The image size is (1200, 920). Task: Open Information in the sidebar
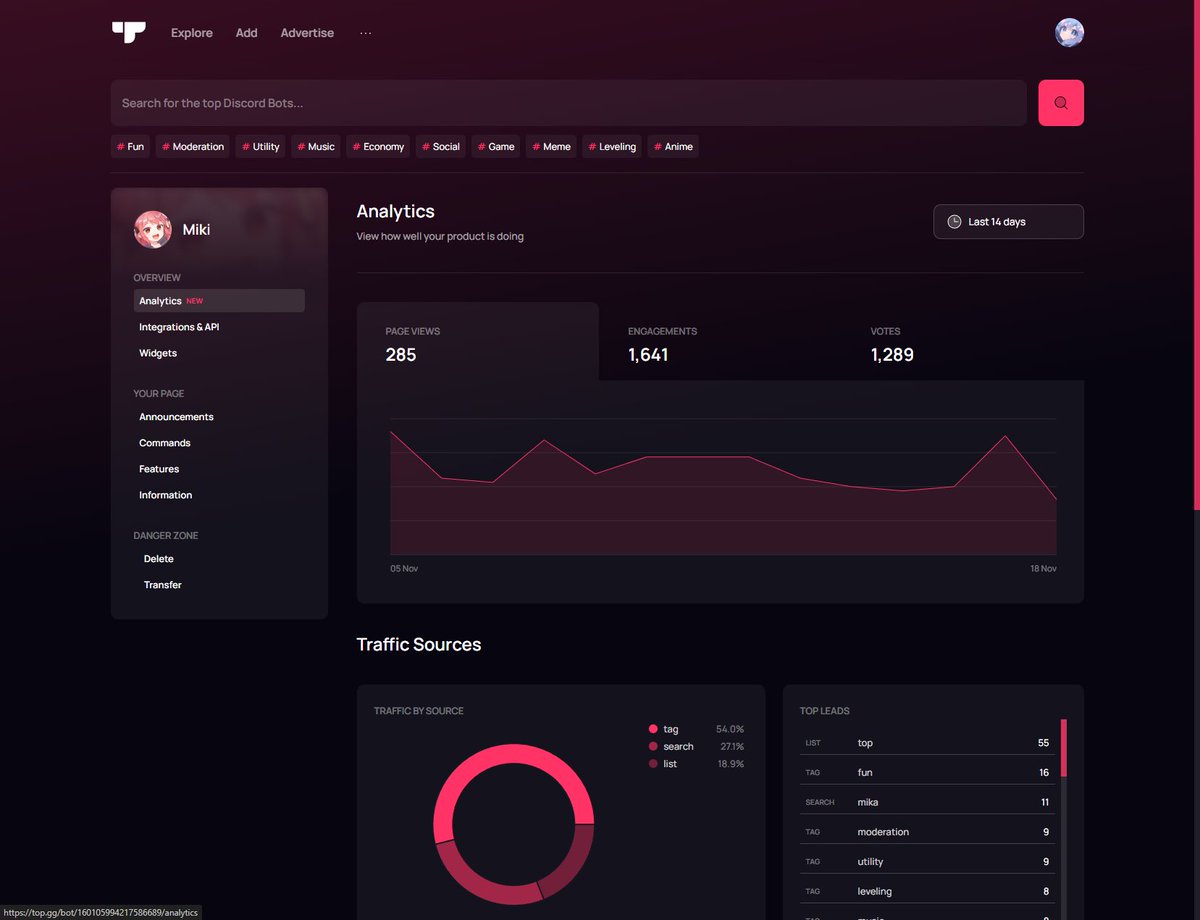point(166,495)
